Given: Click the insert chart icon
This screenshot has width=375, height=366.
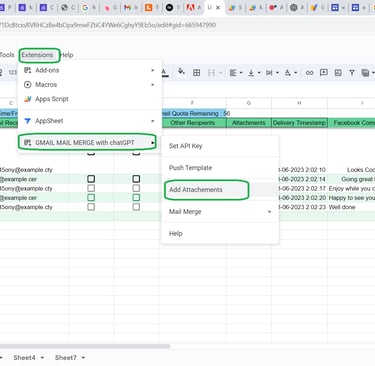Looking at the screenshot, I should click(x=338, y=72).
